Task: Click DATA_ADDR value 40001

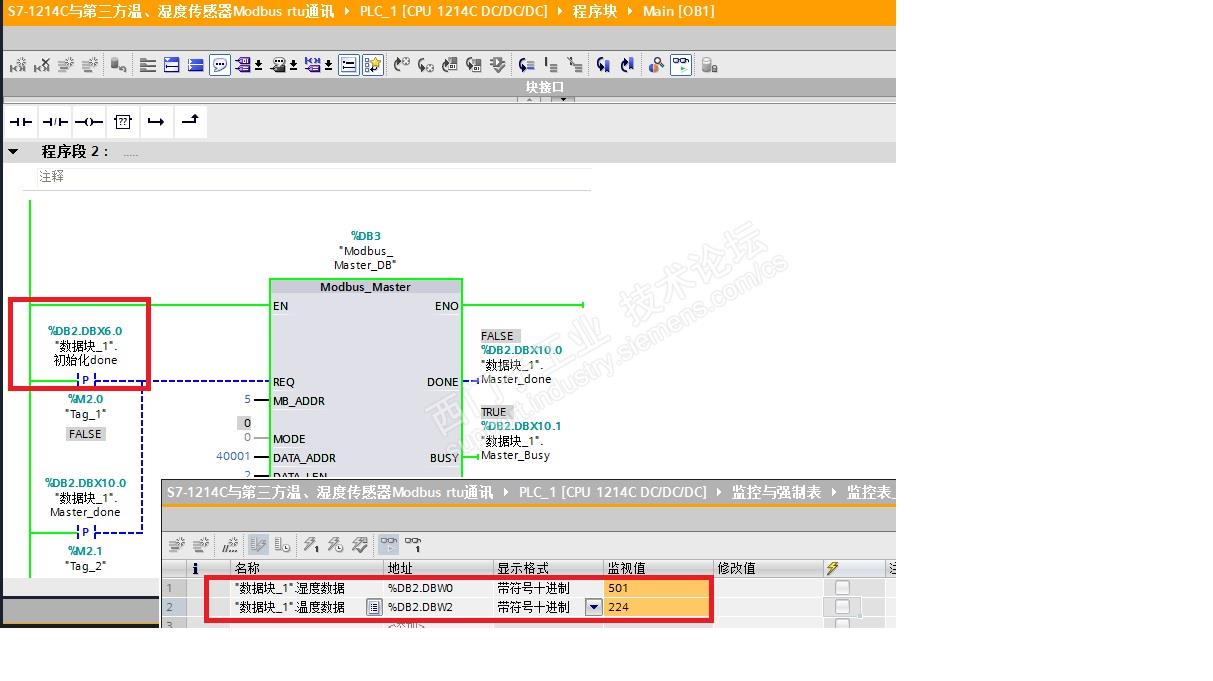Action: (x=233, y=457)
